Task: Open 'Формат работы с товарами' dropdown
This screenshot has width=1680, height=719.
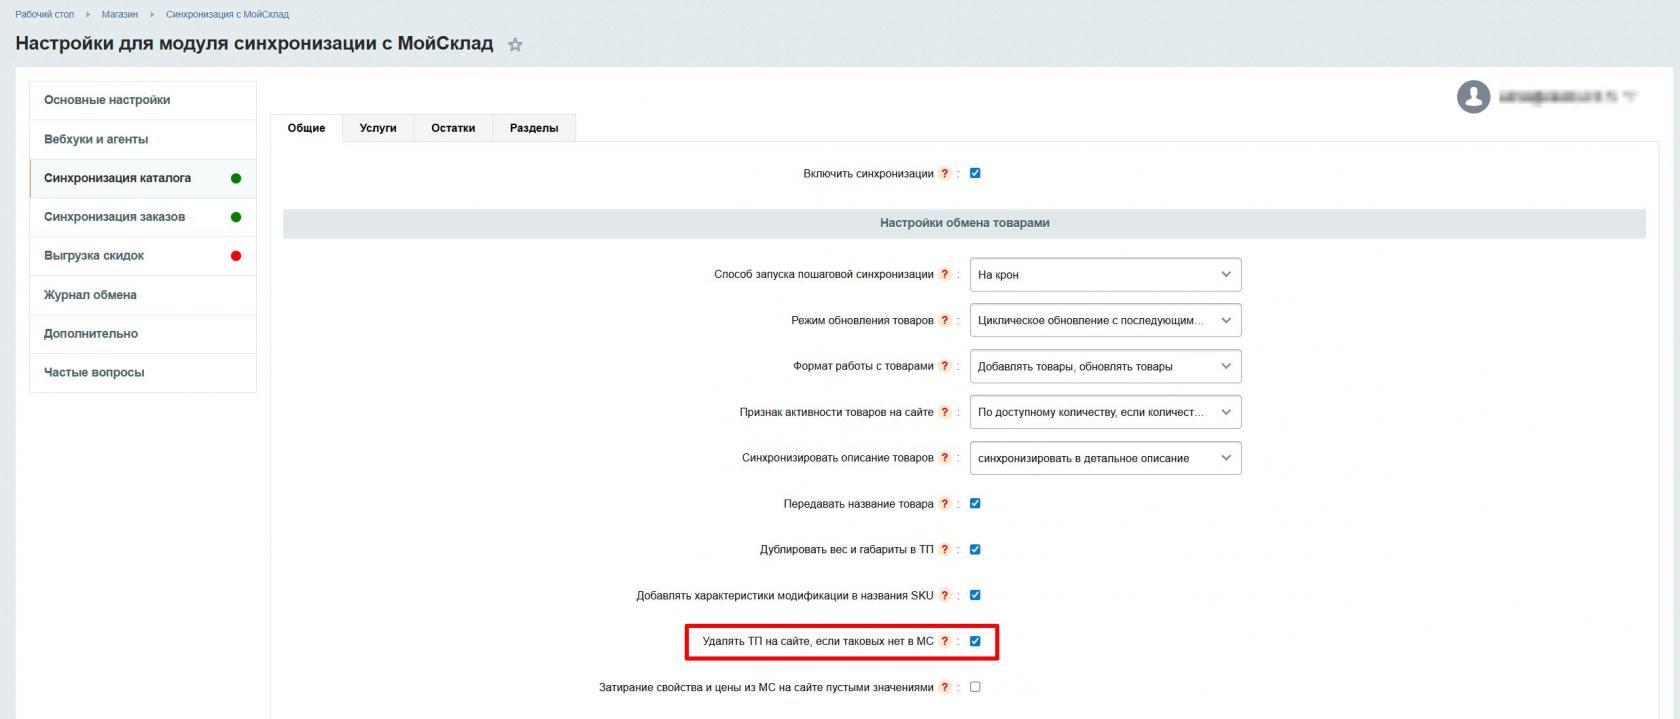Action: 1105,367
